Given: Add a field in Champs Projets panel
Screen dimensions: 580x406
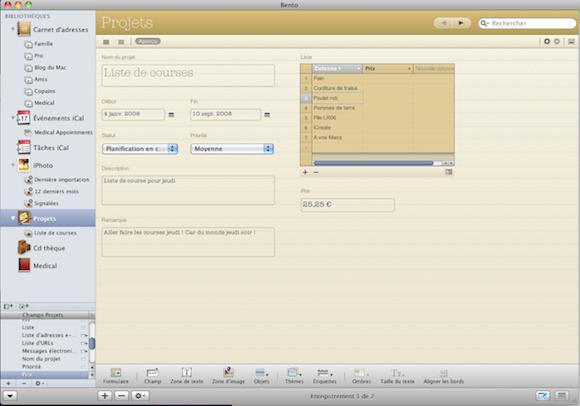Looking at the screenshot, I should click(9, 383).
